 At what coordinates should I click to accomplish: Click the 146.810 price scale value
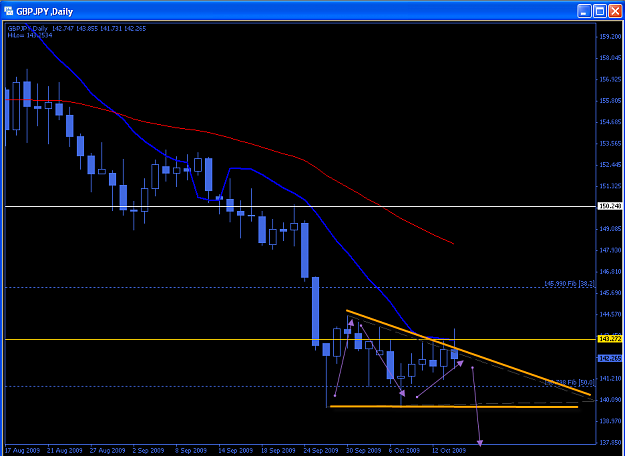tap(610, 271)
